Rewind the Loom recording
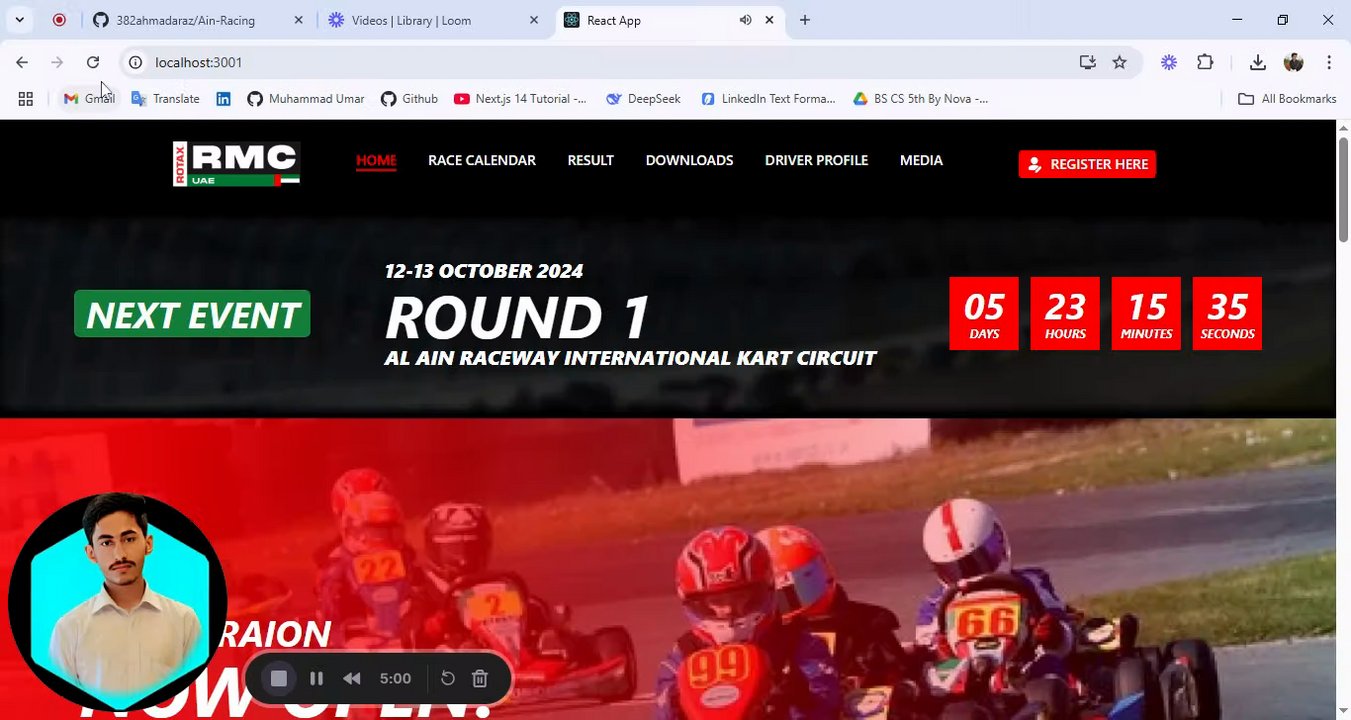 (x=351, y=679)
